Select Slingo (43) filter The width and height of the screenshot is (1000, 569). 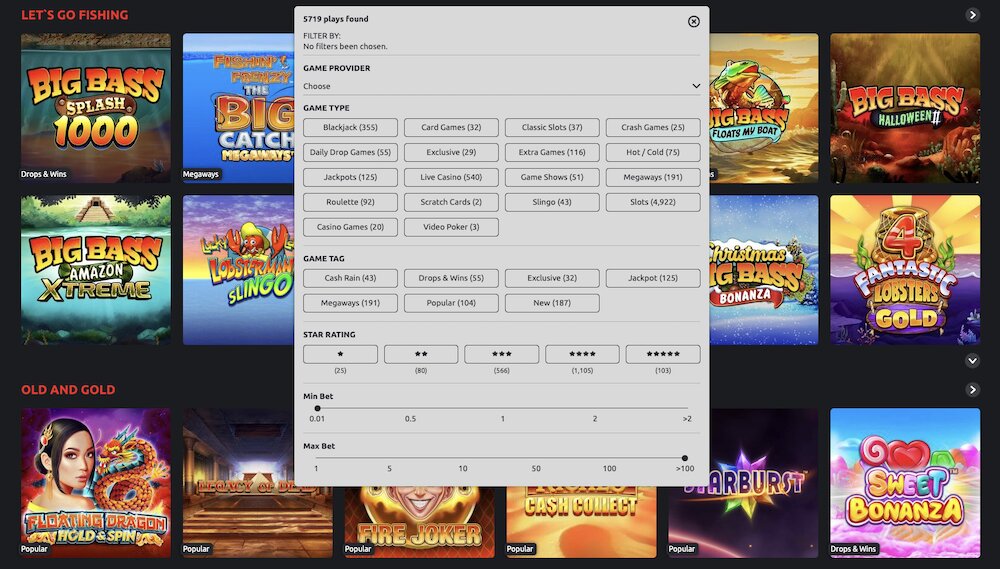click(552, 202)
